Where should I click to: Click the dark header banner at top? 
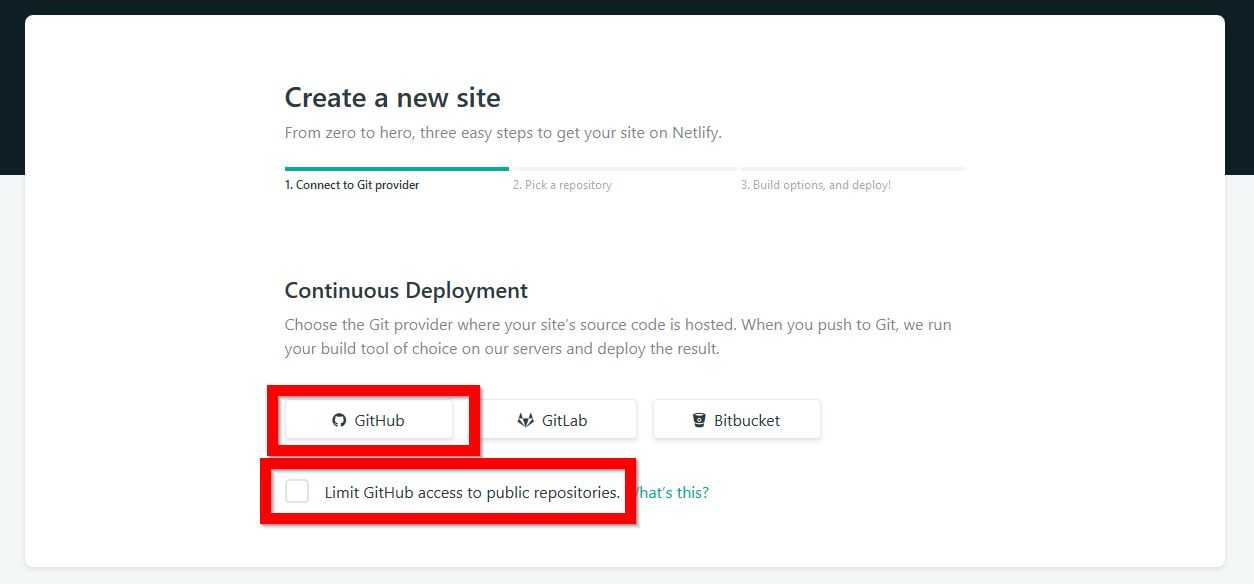(627, 6)
